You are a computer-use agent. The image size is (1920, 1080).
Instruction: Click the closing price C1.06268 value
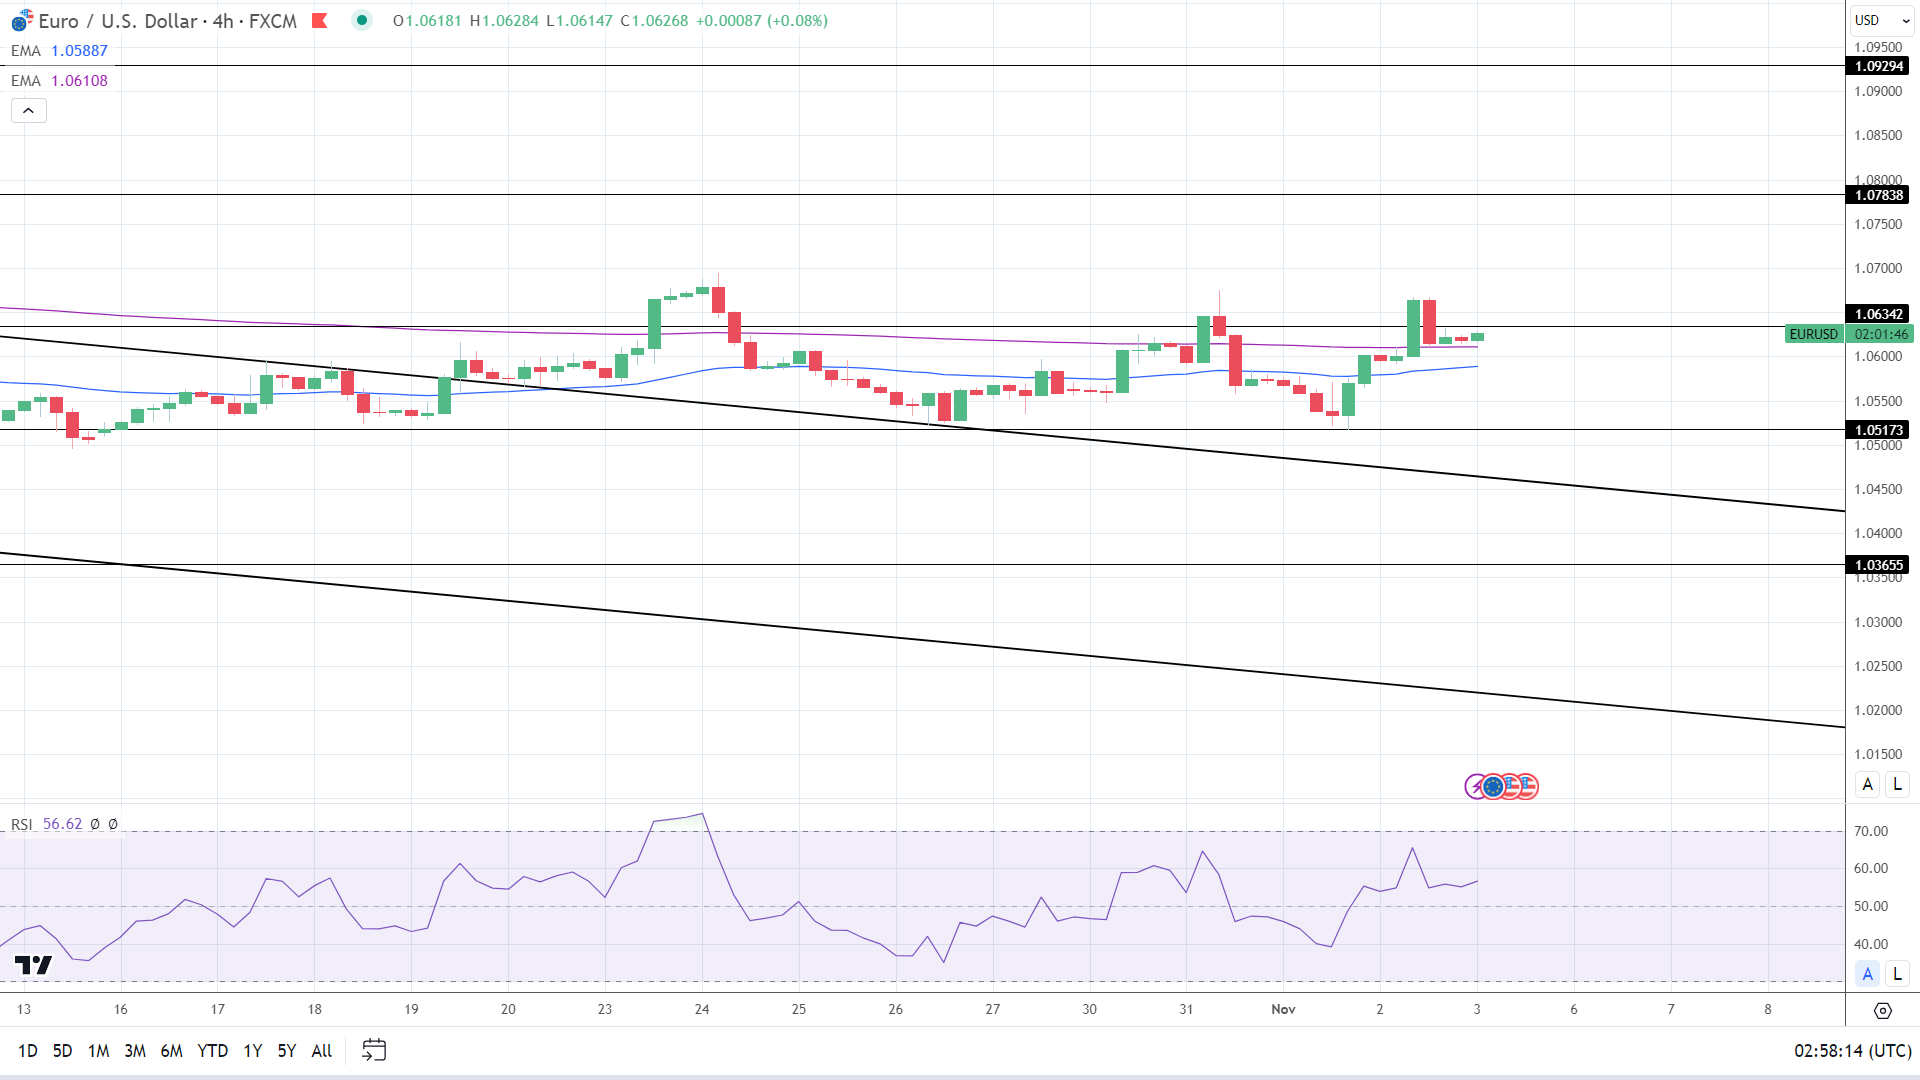[654, 21]
